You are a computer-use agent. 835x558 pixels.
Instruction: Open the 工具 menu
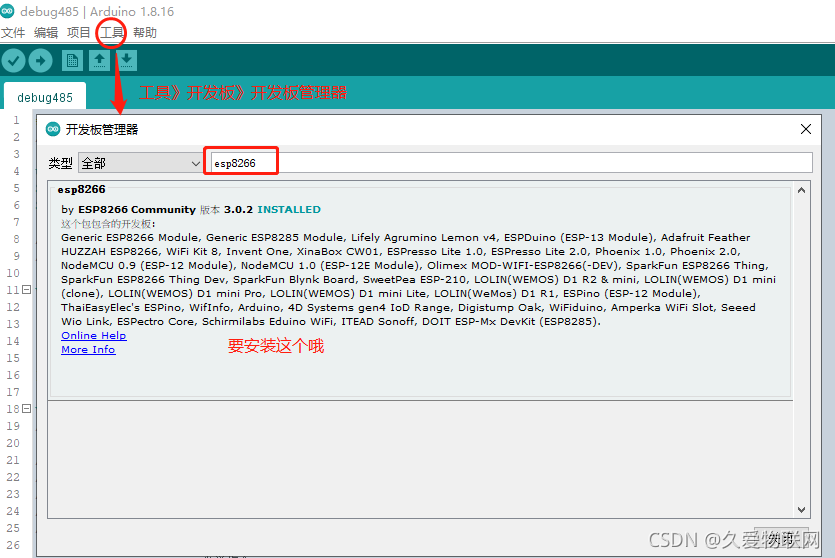[112, 32]
